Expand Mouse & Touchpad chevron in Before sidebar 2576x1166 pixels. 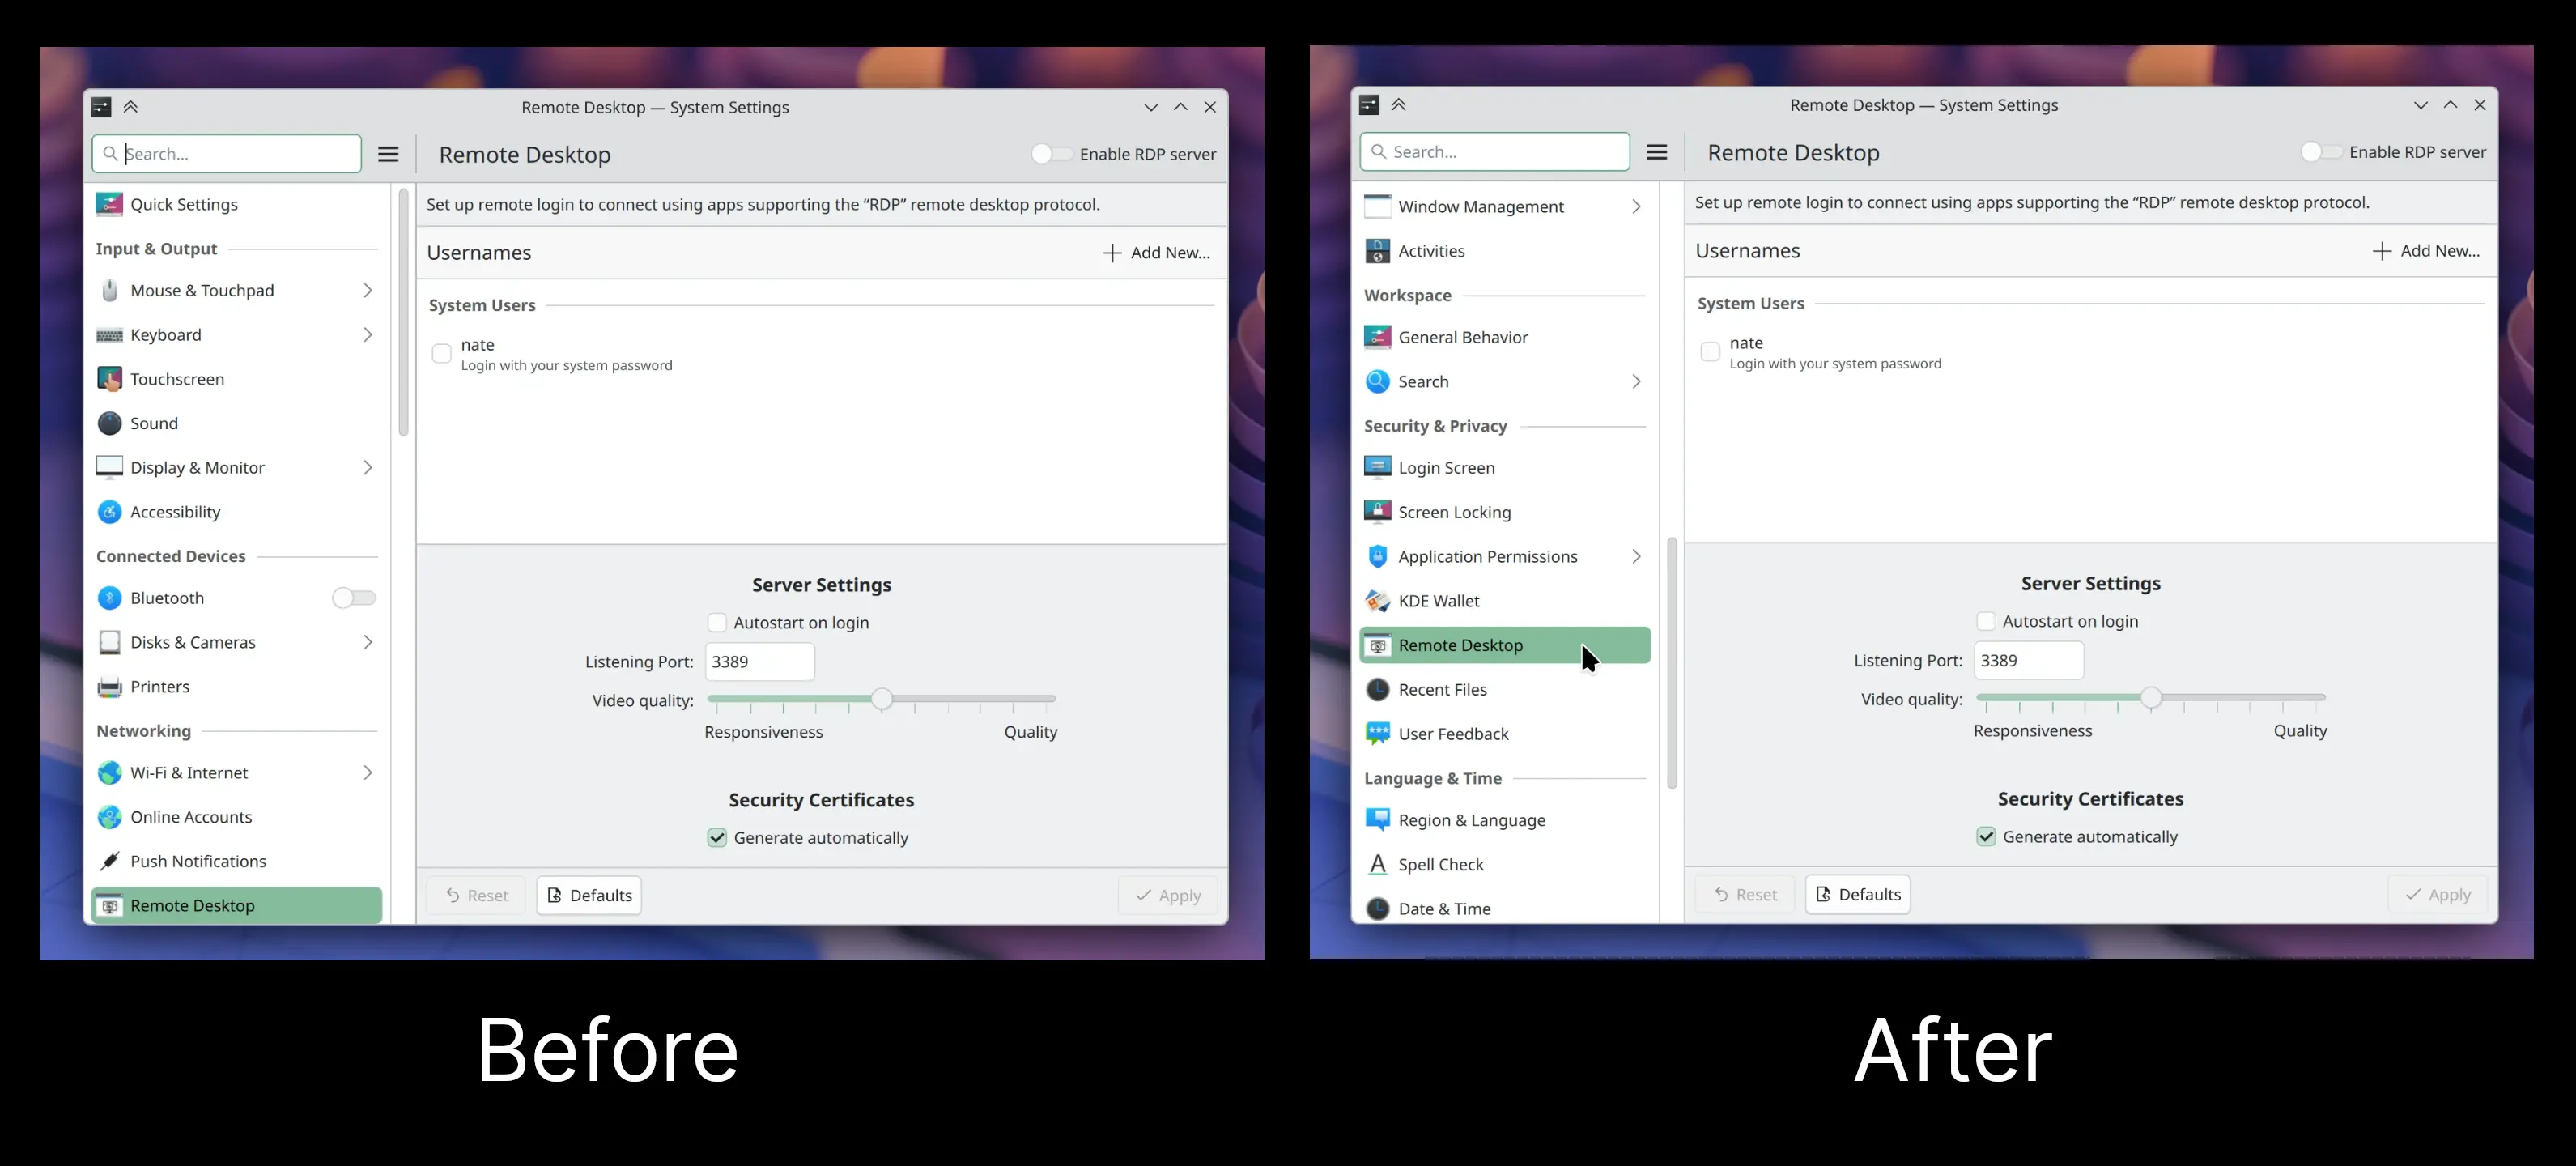click(x=367, y=290)
